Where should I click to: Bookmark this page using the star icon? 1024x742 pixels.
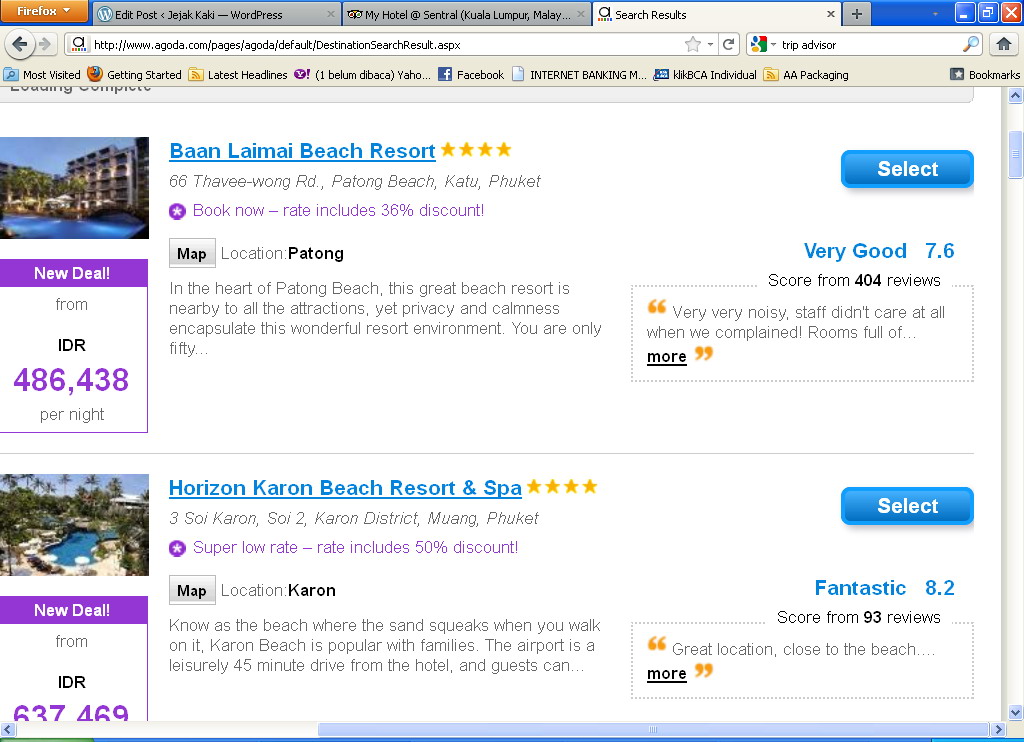pyautogui.click(x=692, y=44)
